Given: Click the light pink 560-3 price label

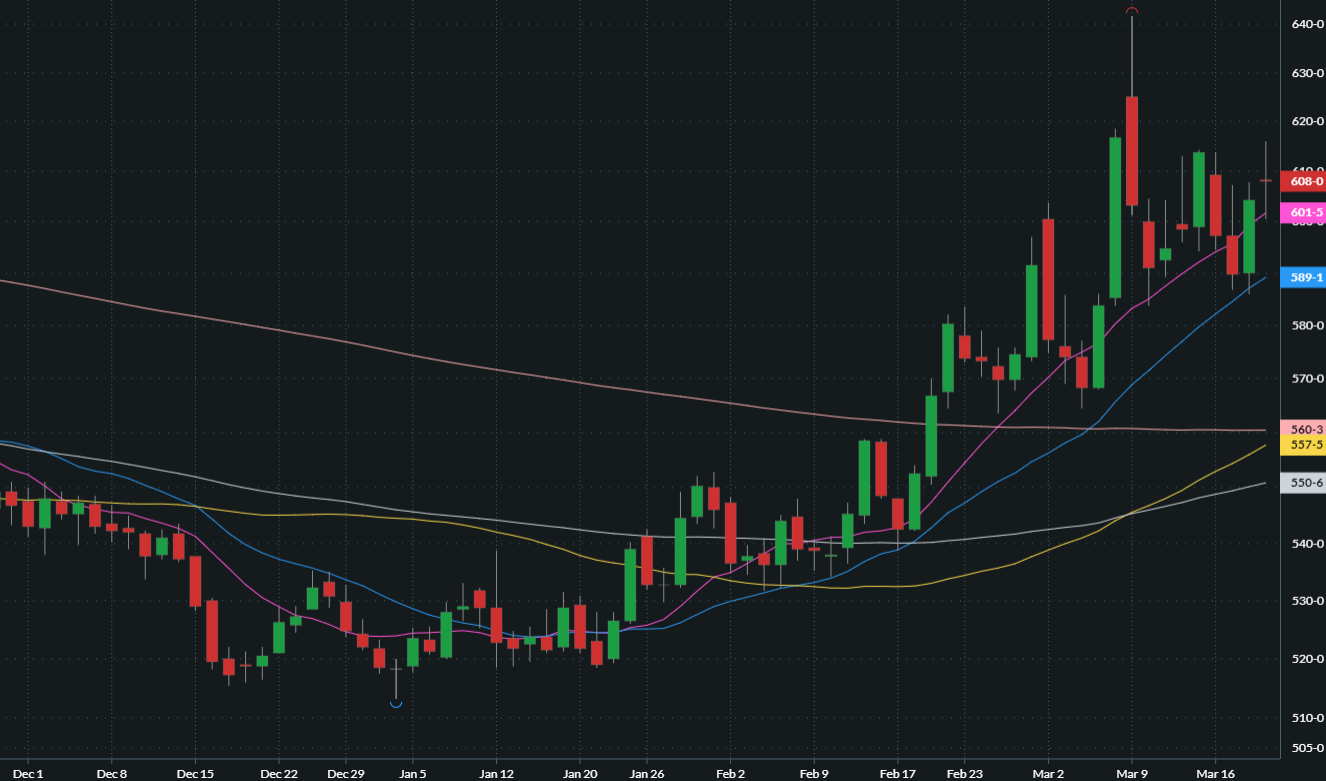Looking at the screenshot, I should 1306,429.
